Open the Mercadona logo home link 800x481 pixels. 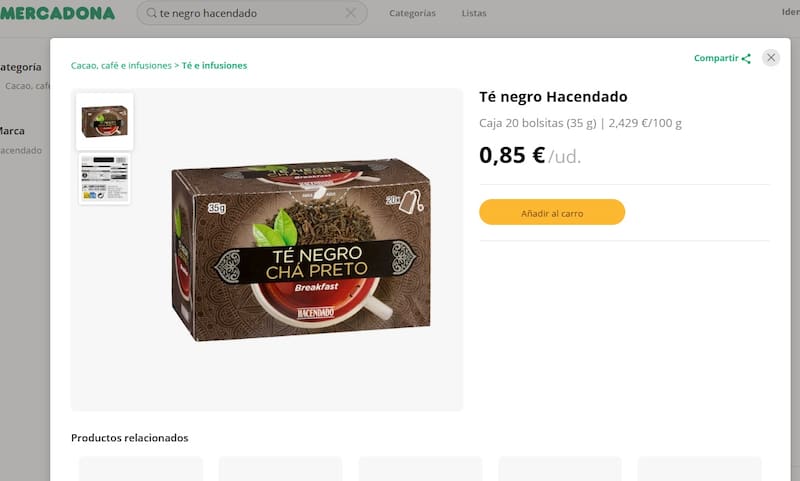click(x=58, y=13)
